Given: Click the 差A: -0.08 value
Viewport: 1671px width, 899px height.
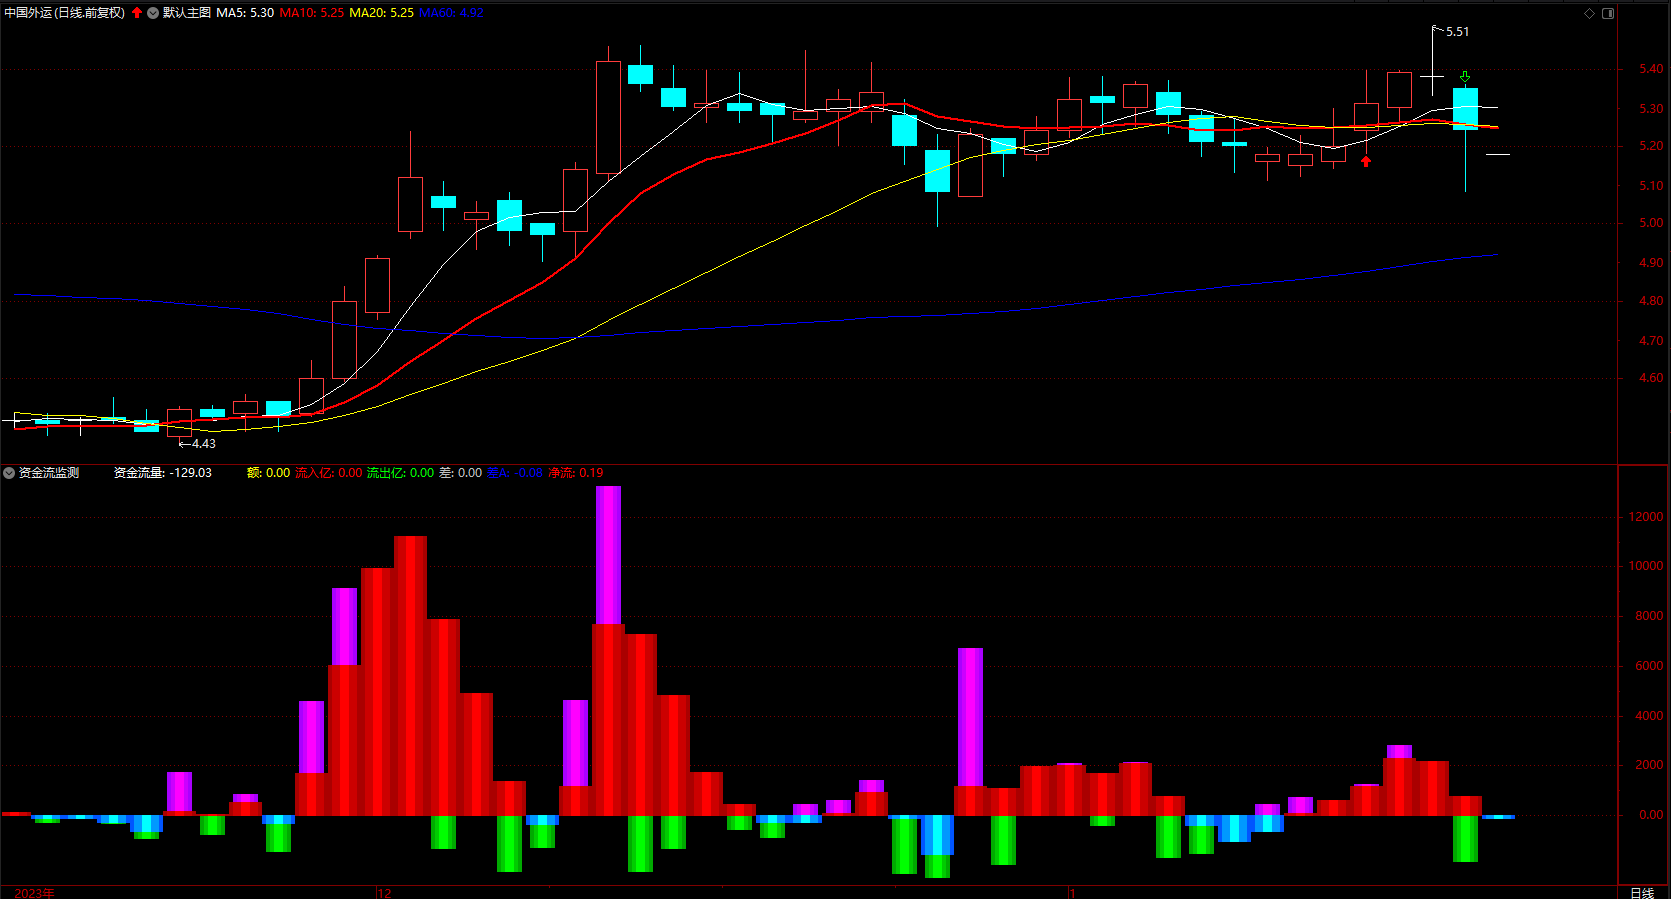Looking at the screenshot, I should point(515,473).
